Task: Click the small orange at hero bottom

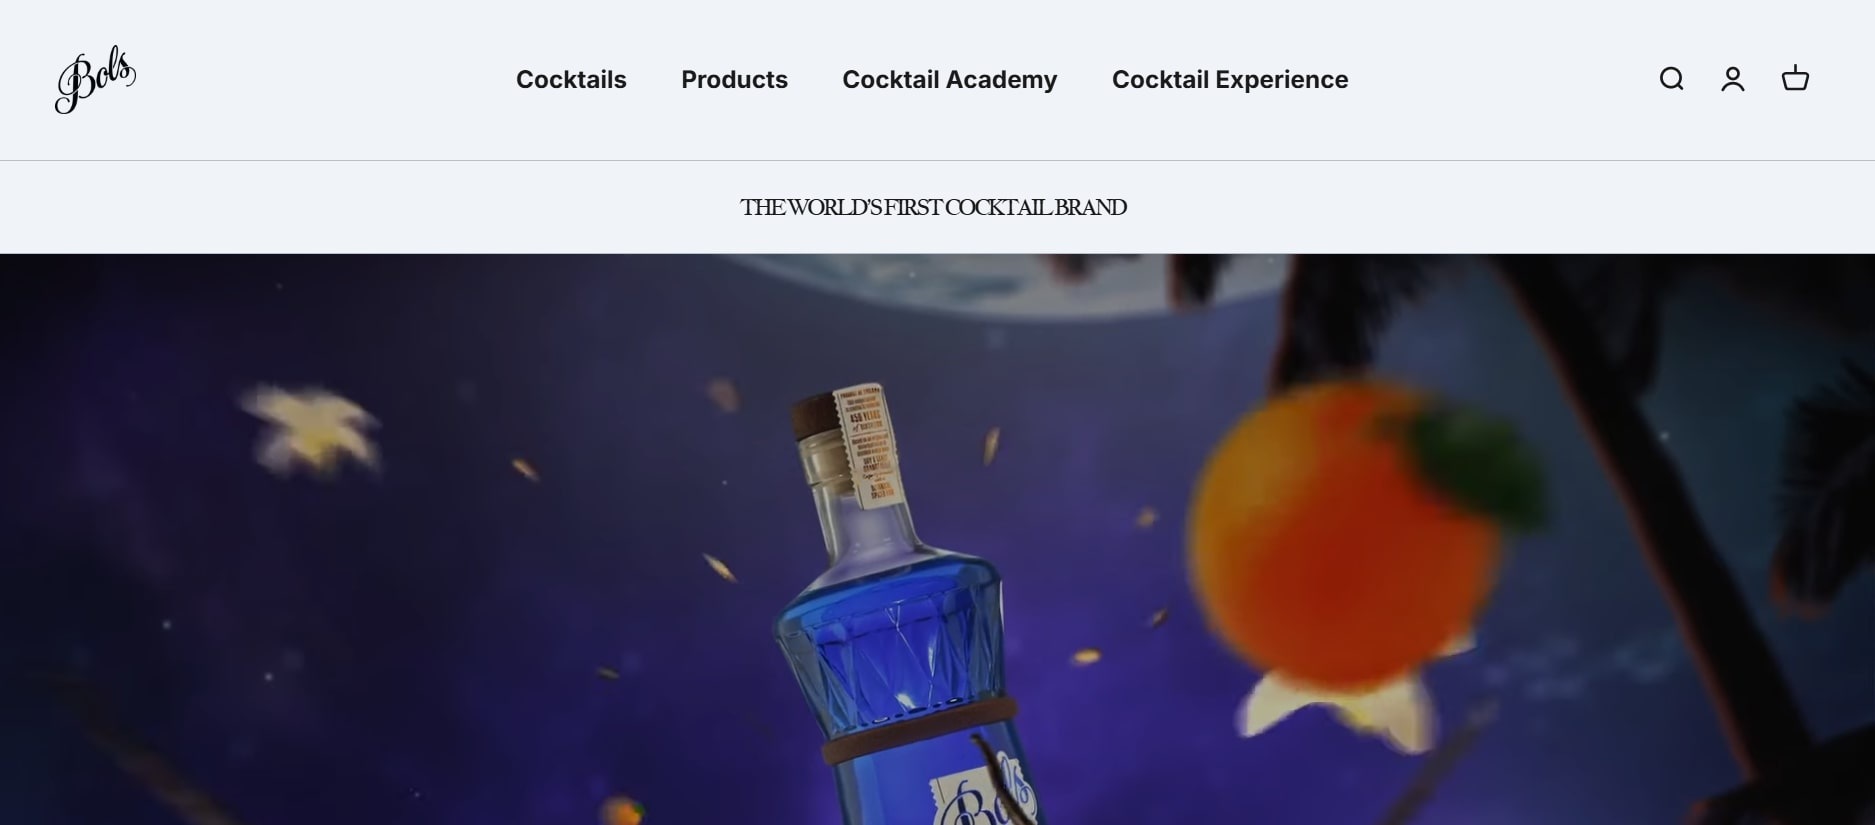Action: 622,810
